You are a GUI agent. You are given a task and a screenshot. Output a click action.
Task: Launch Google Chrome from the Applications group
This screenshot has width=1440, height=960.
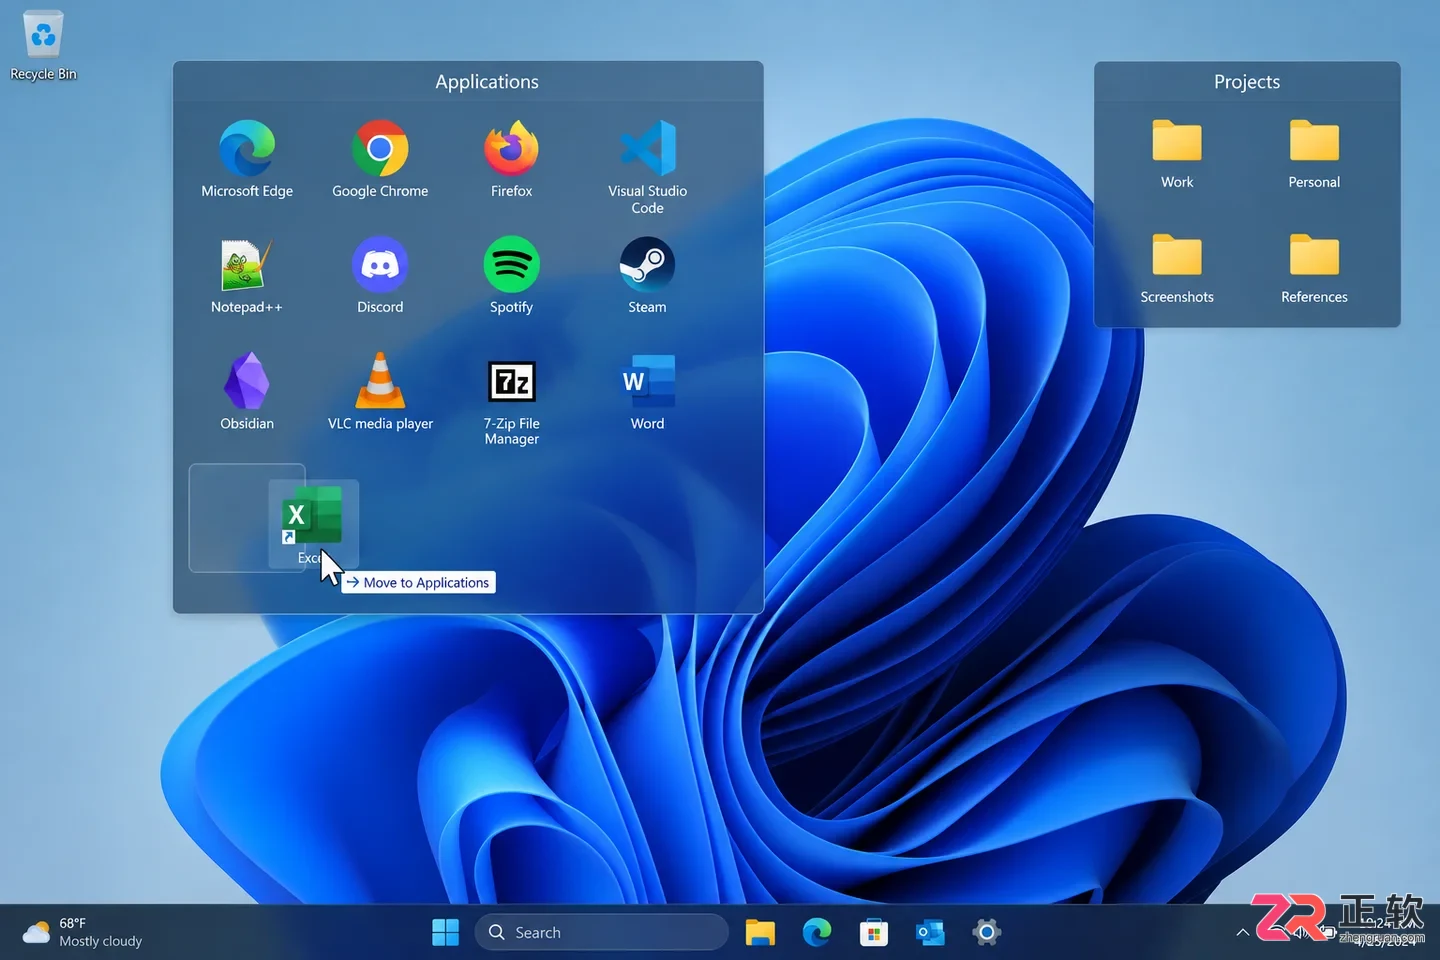click(x=380, y=149)
